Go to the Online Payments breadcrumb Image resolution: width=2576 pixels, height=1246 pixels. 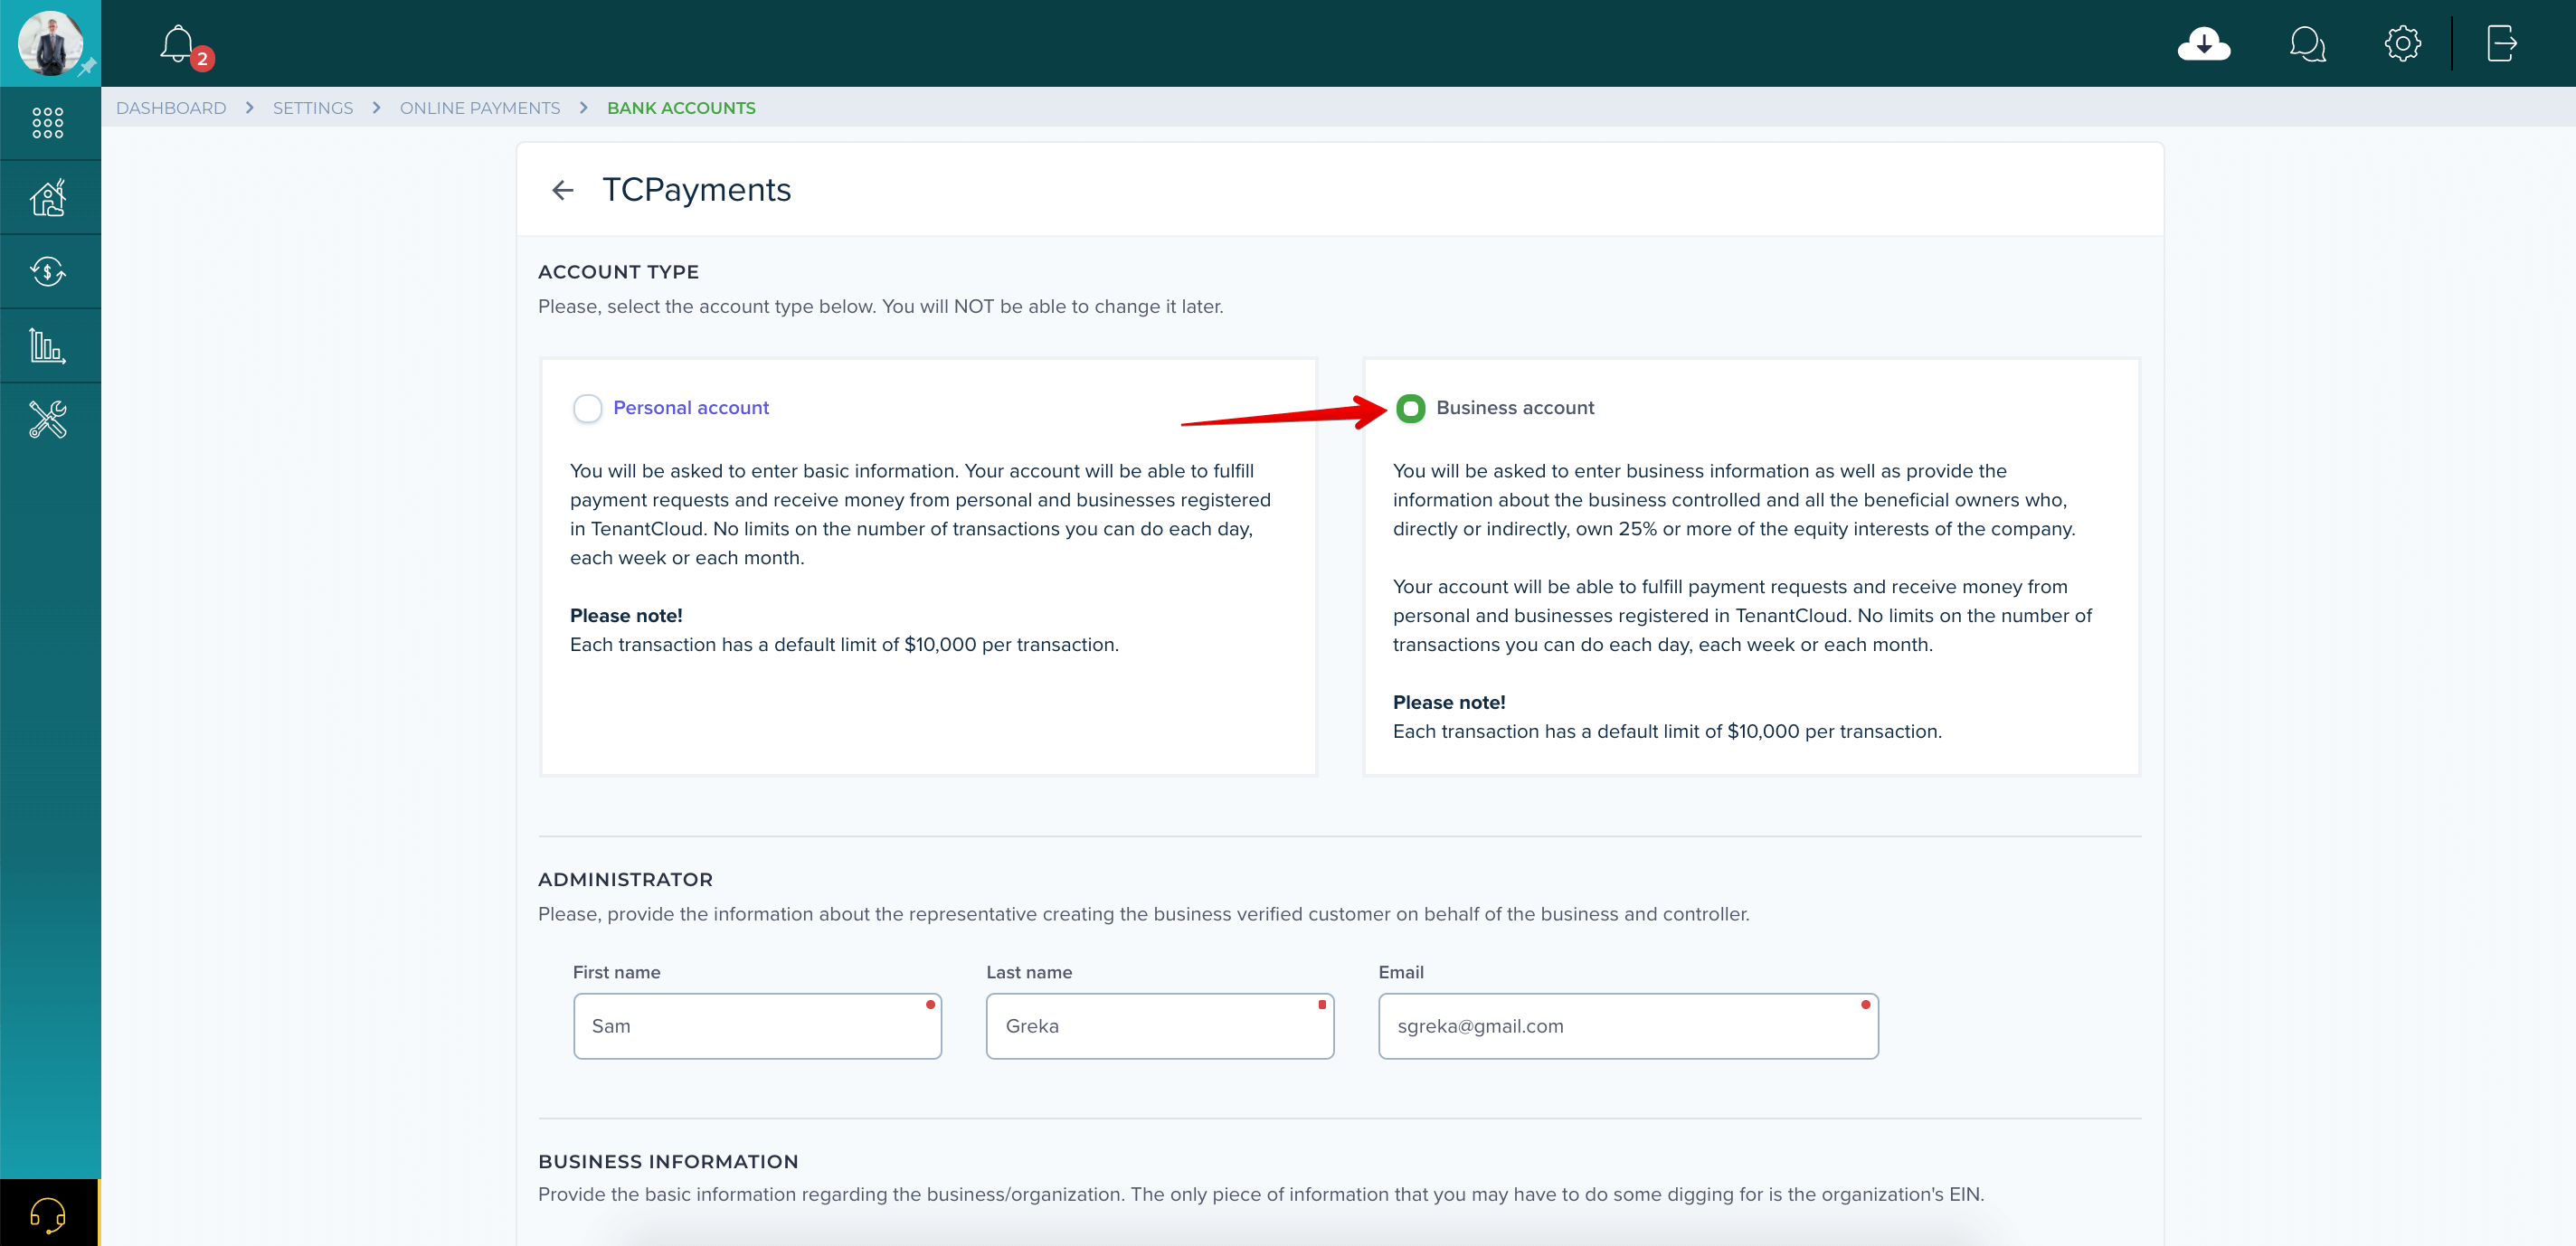pos(480,108)
